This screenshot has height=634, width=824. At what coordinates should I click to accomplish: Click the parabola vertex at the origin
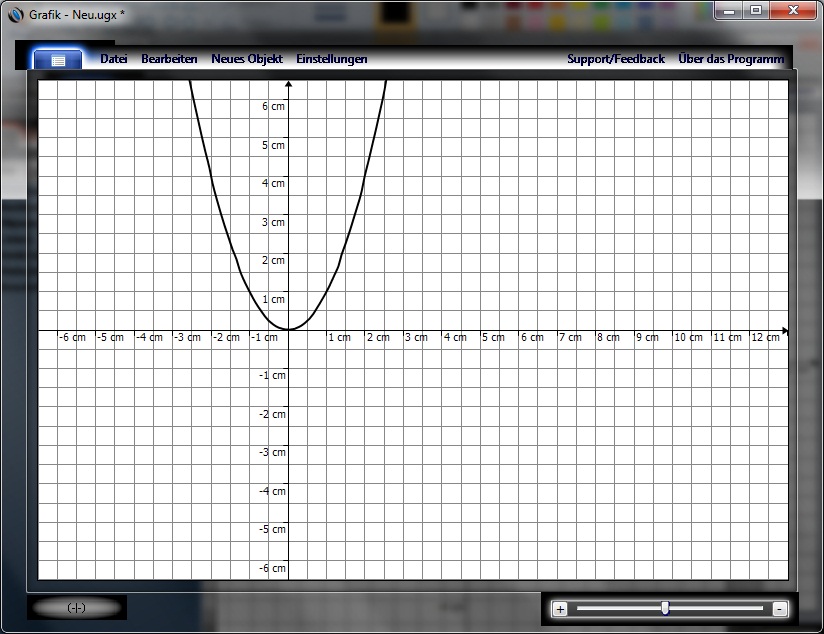(x=288, y=329)
